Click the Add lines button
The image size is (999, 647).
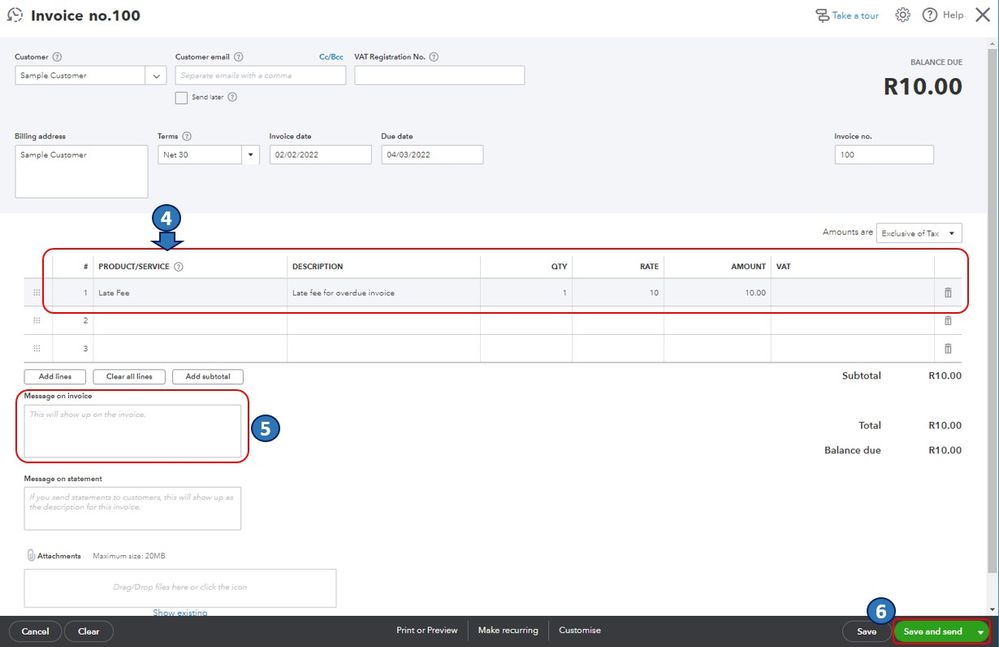pyautogui.click(x=54, y=377)
